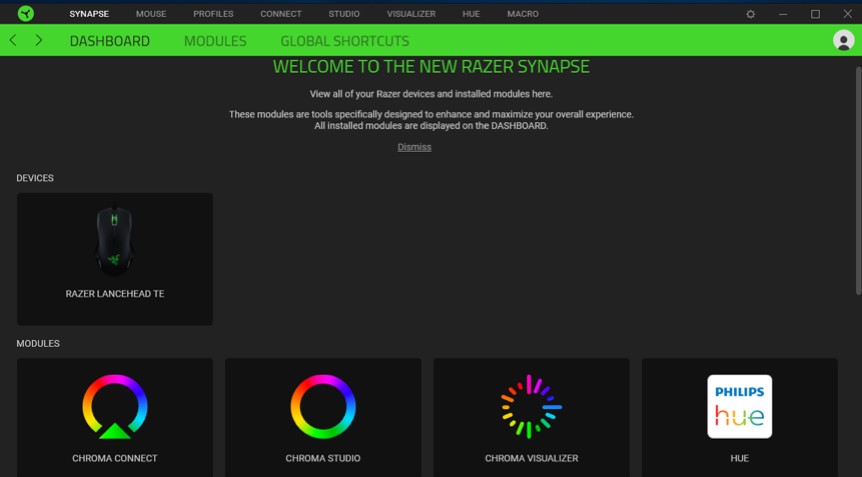Click the CHROMA CONNECT label

pos(115,458)
